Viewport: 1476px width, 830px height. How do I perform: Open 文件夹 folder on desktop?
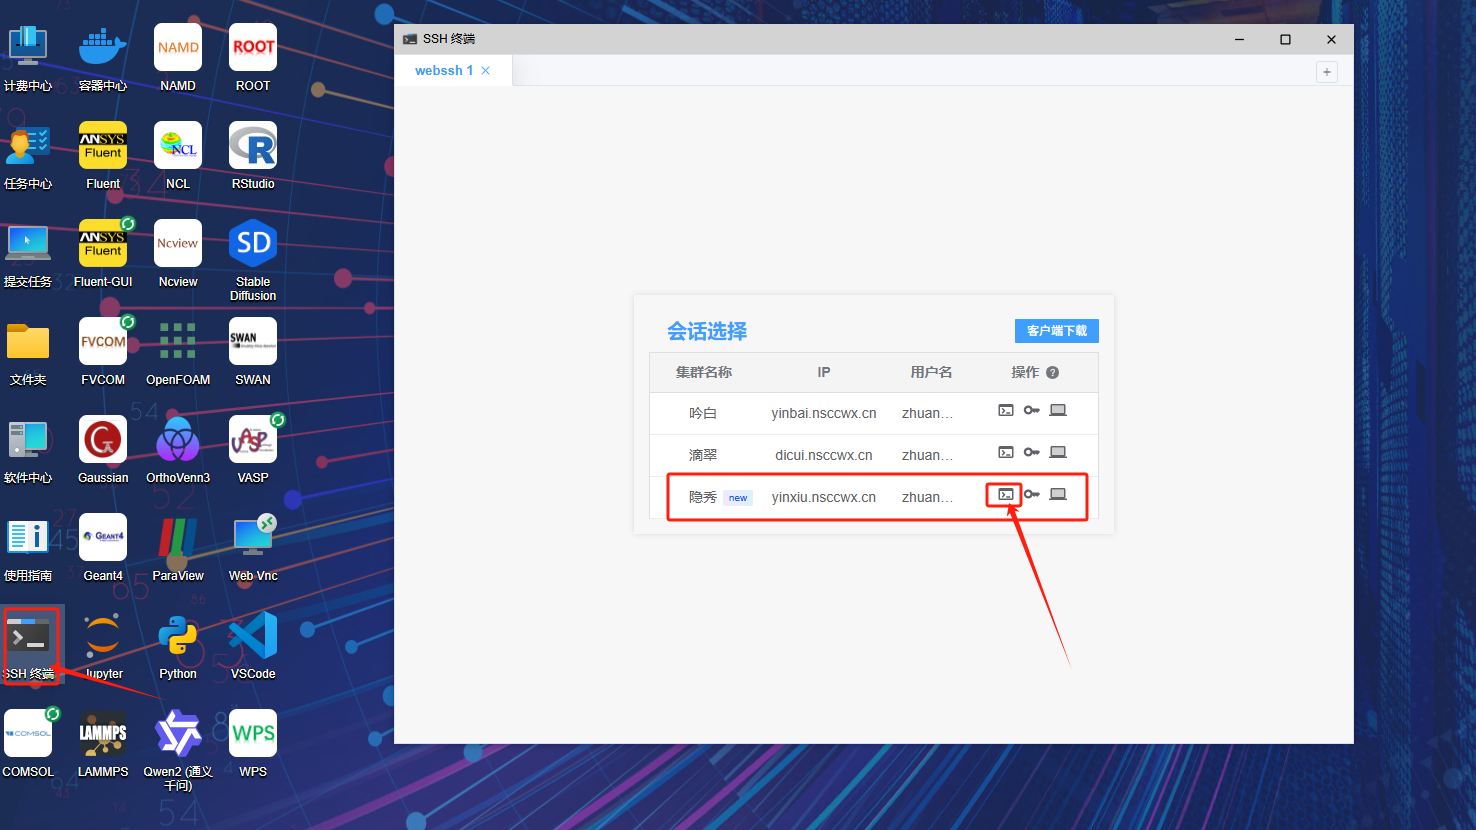tap(28, 342)
